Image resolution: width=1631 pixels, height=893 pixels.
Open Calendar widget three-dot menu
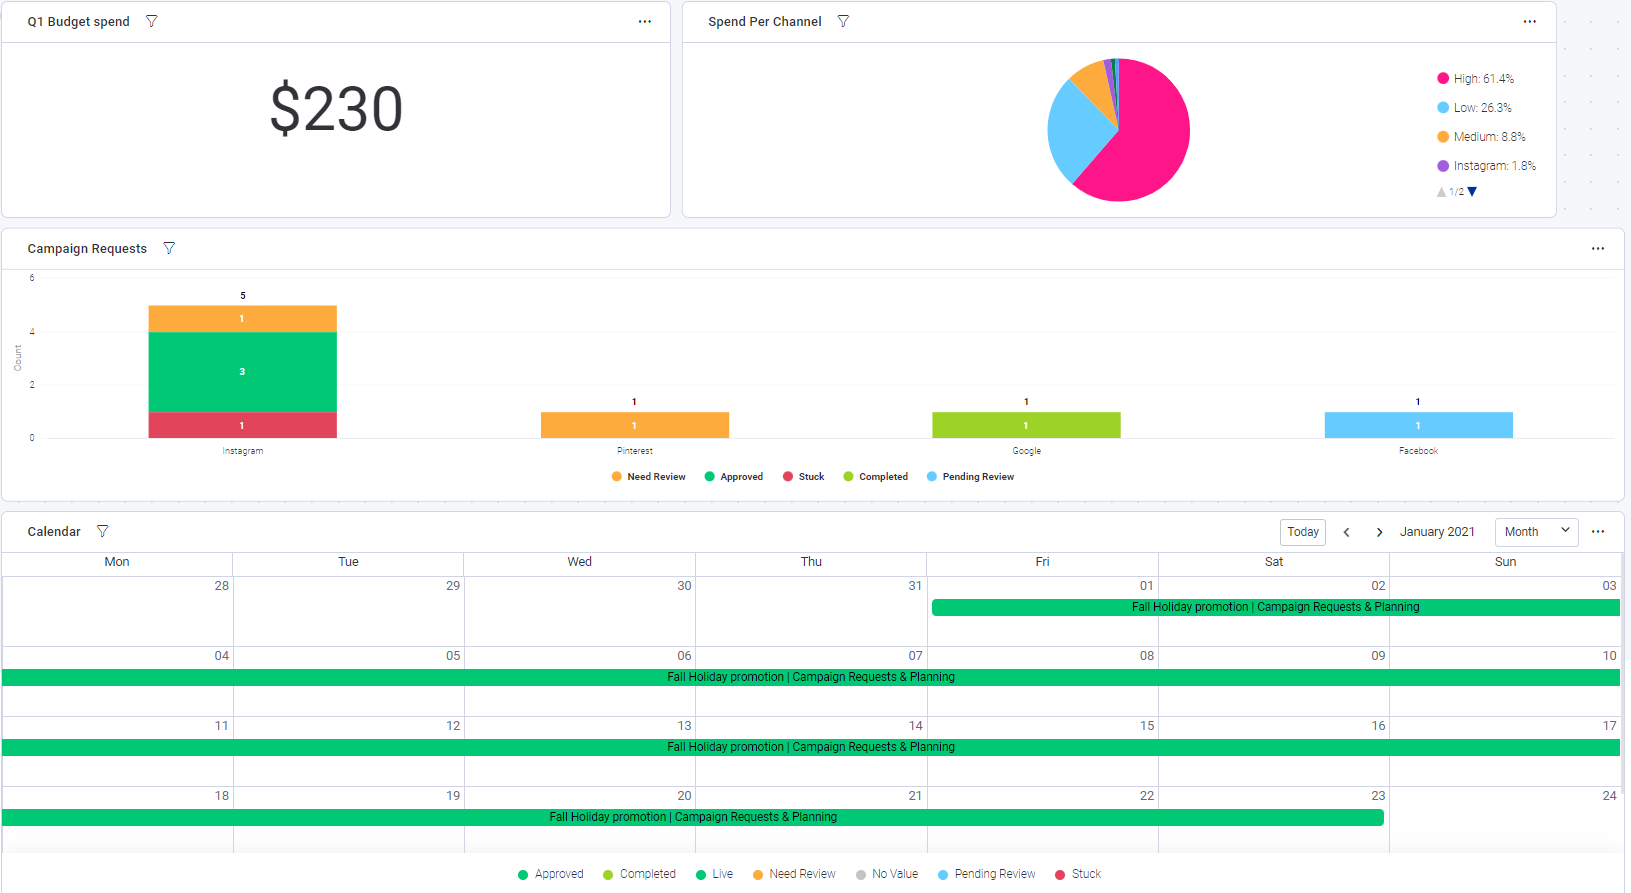click(1597, 531)
